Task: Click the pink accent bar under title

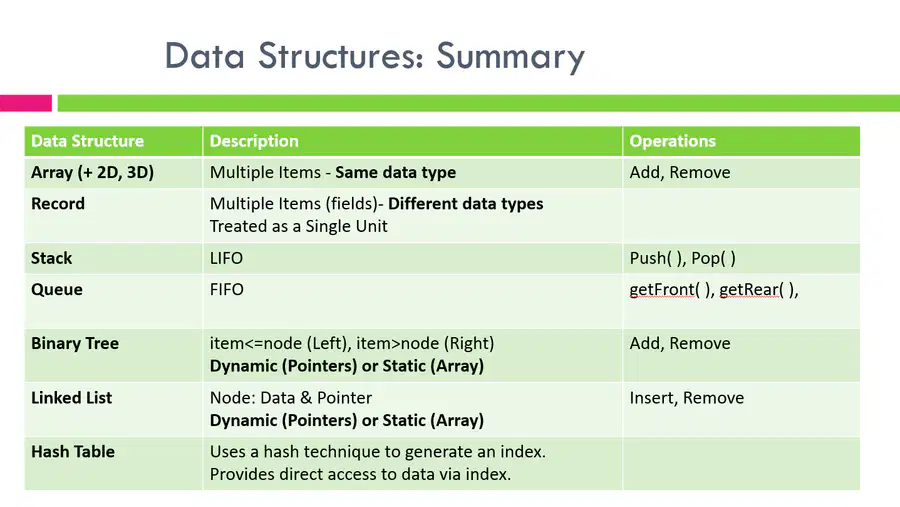Action: [x=26, y=103]
